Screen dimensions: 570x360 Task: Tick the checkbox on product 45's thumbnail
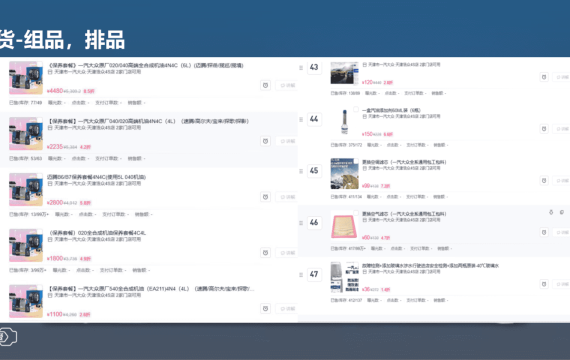356,161
